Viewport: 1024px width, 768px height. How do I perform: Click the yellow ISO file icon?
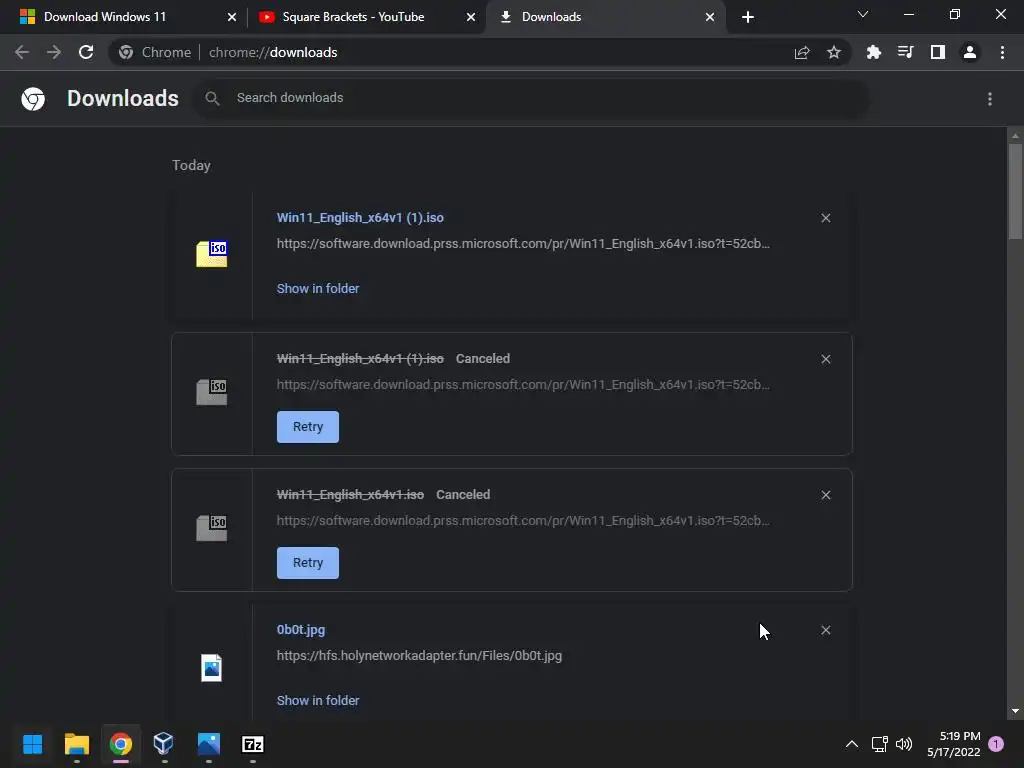point(212,253)
